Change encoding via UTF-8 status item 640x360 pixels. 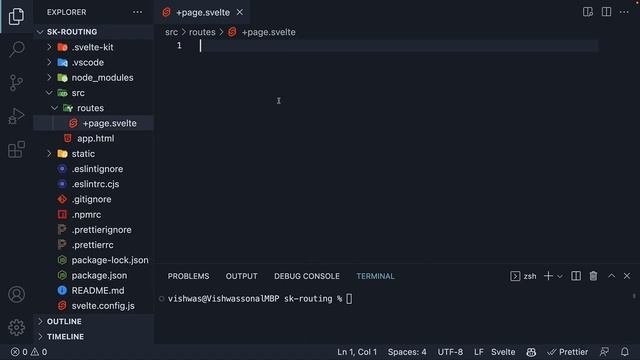pyautogui.click(x=450, y=352)
